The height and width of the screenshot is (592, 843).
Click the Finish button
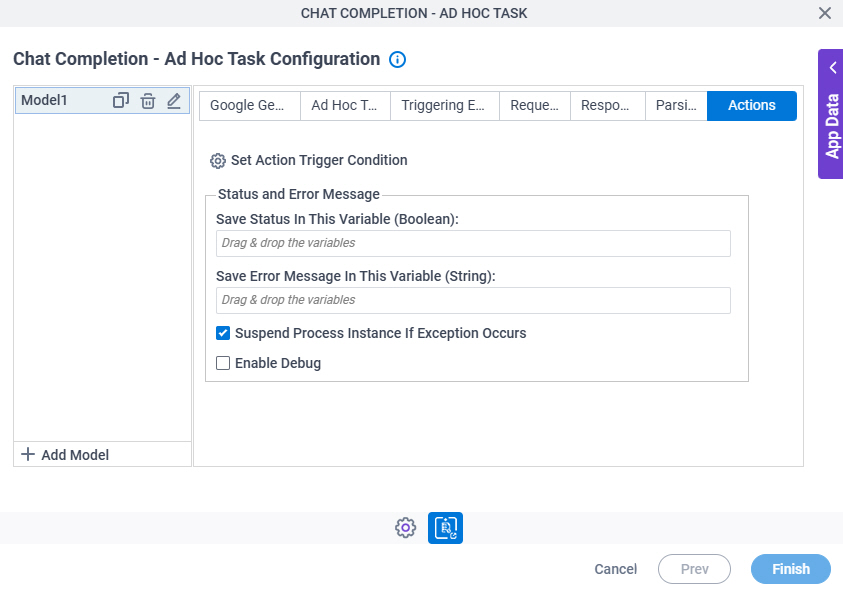coord(791,569)
